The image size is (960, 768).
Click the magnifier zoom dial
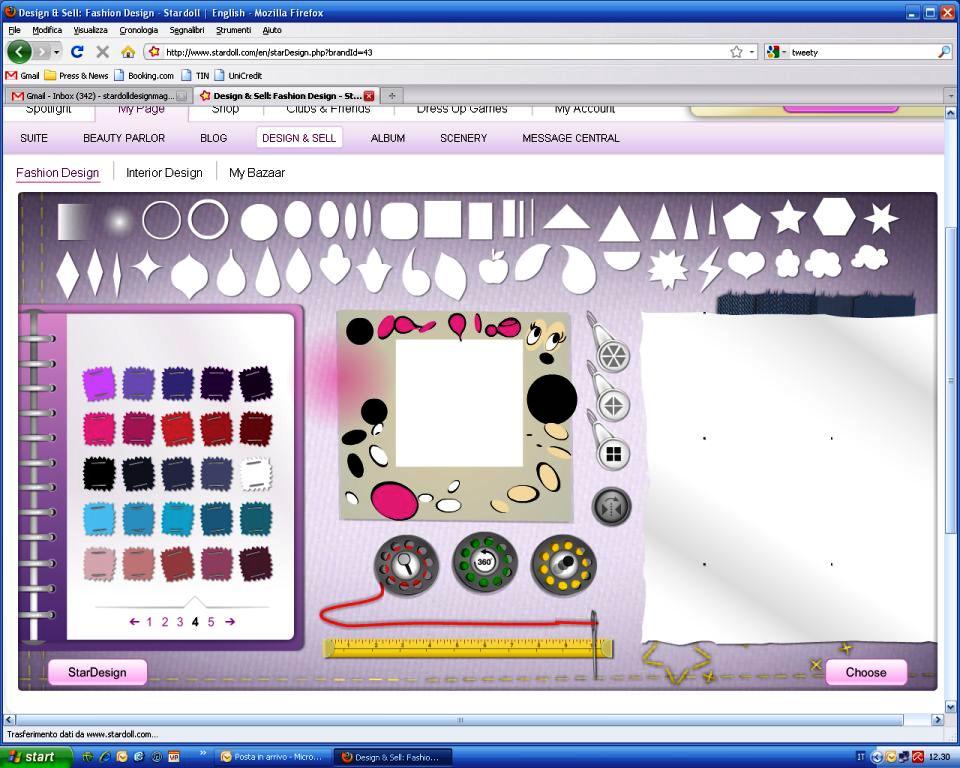[406, 566]
